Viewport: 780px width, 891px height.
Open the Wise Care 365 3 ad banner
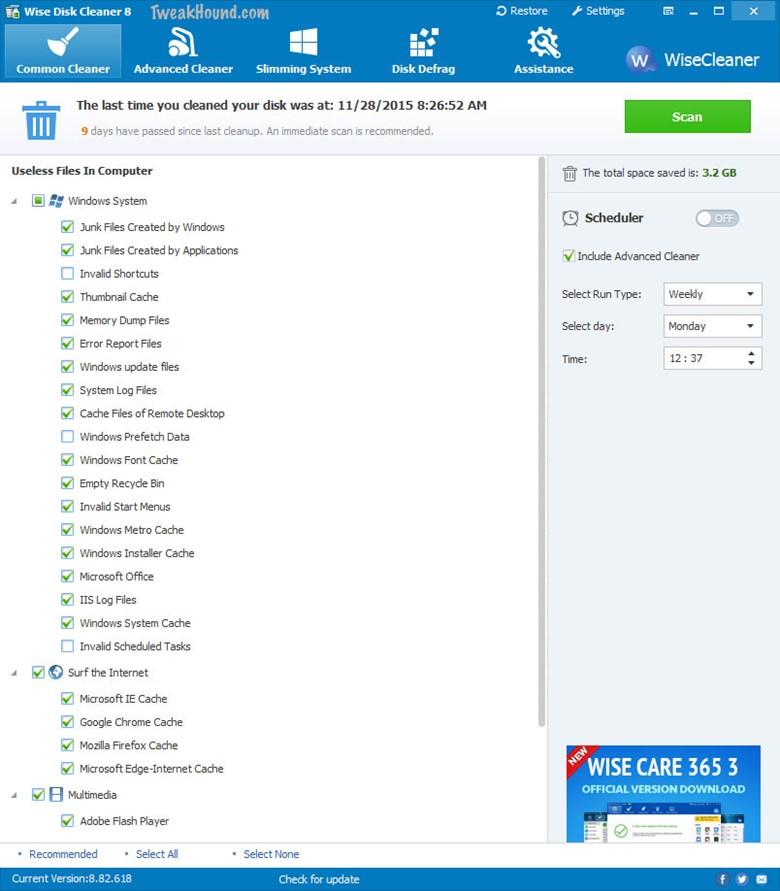pyautogui.click(x=663, y=794)
